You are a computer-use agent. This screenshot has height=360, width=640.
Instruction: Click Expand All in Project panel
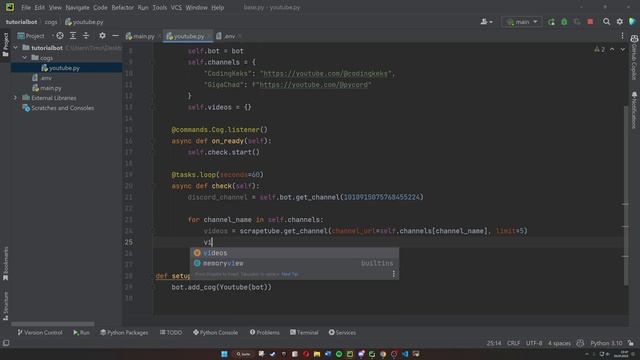coord(73,36)
